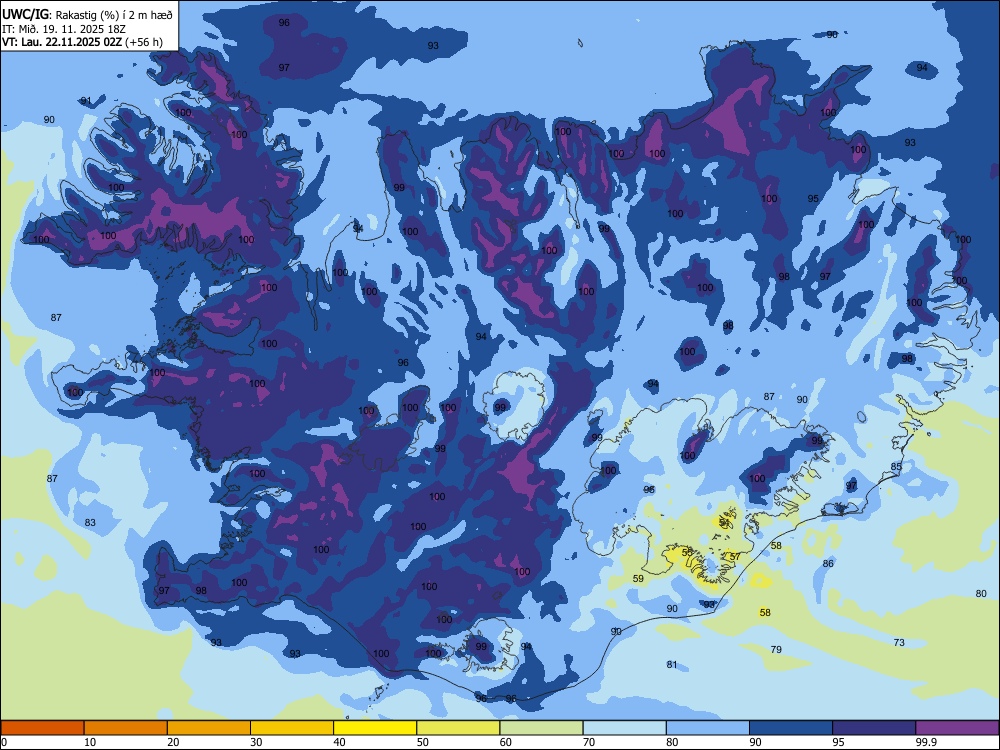
Task: Click the 70–80 pale blue legend swatch
Action: (x=625, y=728)
